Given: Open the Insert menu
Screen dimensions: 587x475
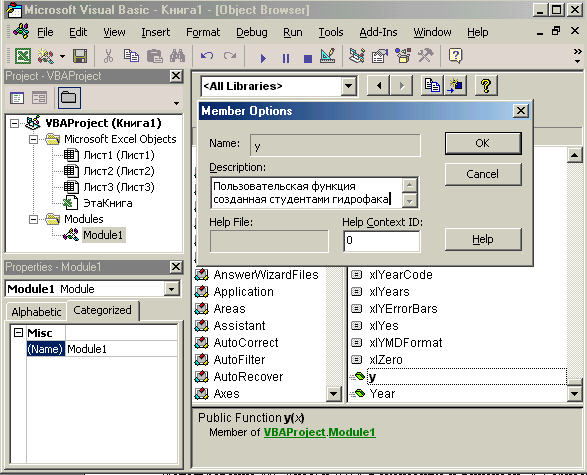Looking at the screenshot, I should coord(155,33).
